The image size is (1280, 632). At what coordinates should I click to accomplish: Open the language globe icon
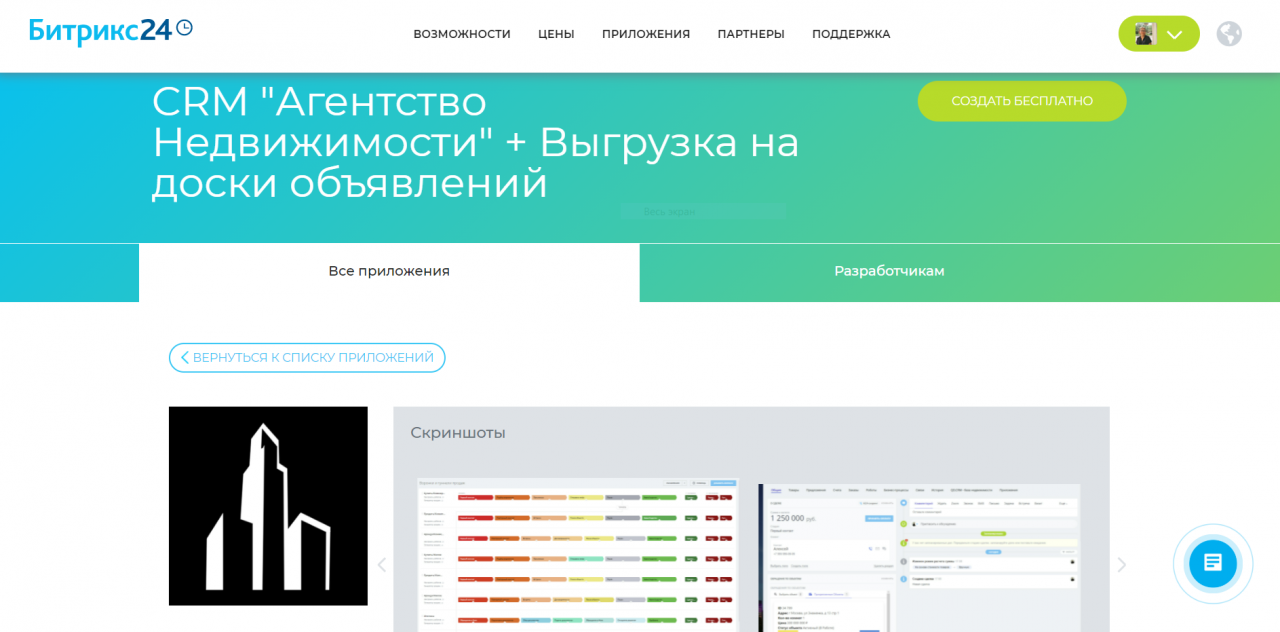pyautogui.click(x=1229, y=34)
